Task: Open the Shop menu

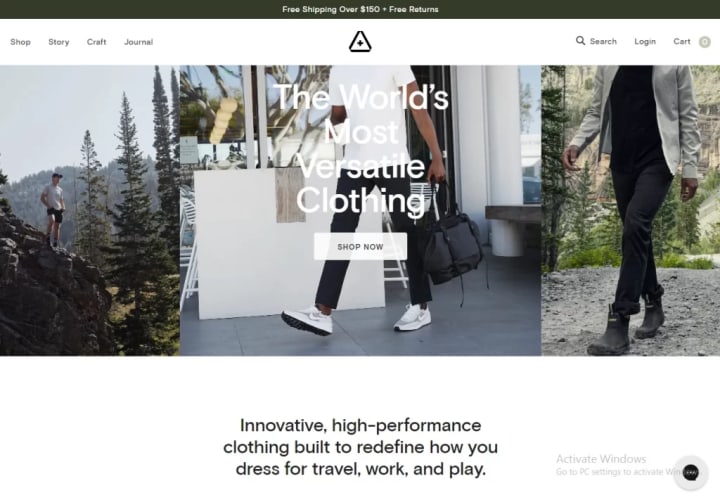Action: pyautogui.click(x=20, y=42)
